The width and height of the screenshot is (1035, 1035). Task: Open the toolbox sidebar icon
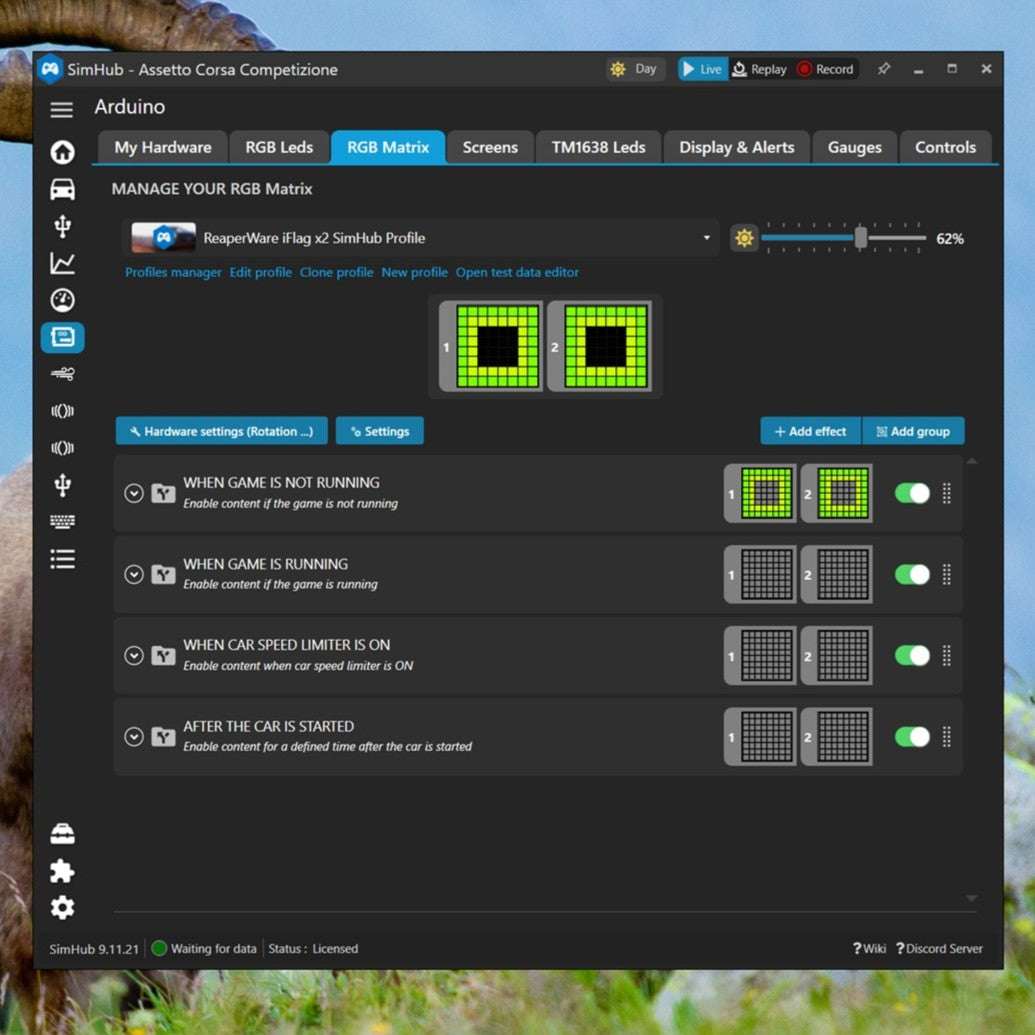click(x=63, y=834)
